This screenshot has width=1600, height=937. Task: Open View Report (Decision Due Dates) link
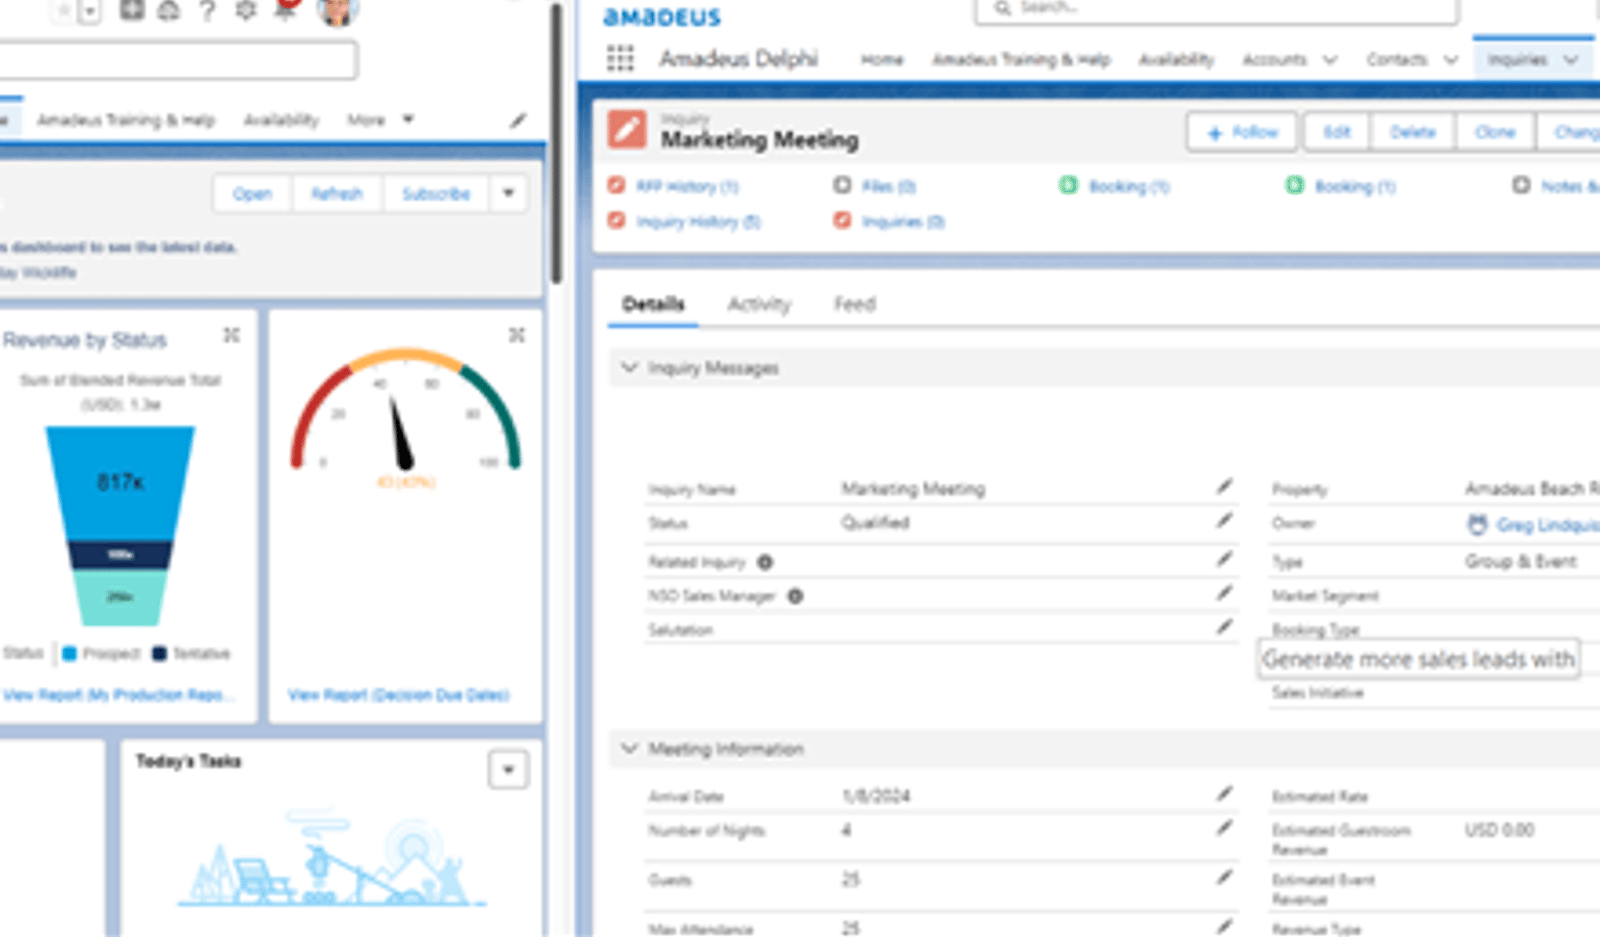click(x=398, y=694)
